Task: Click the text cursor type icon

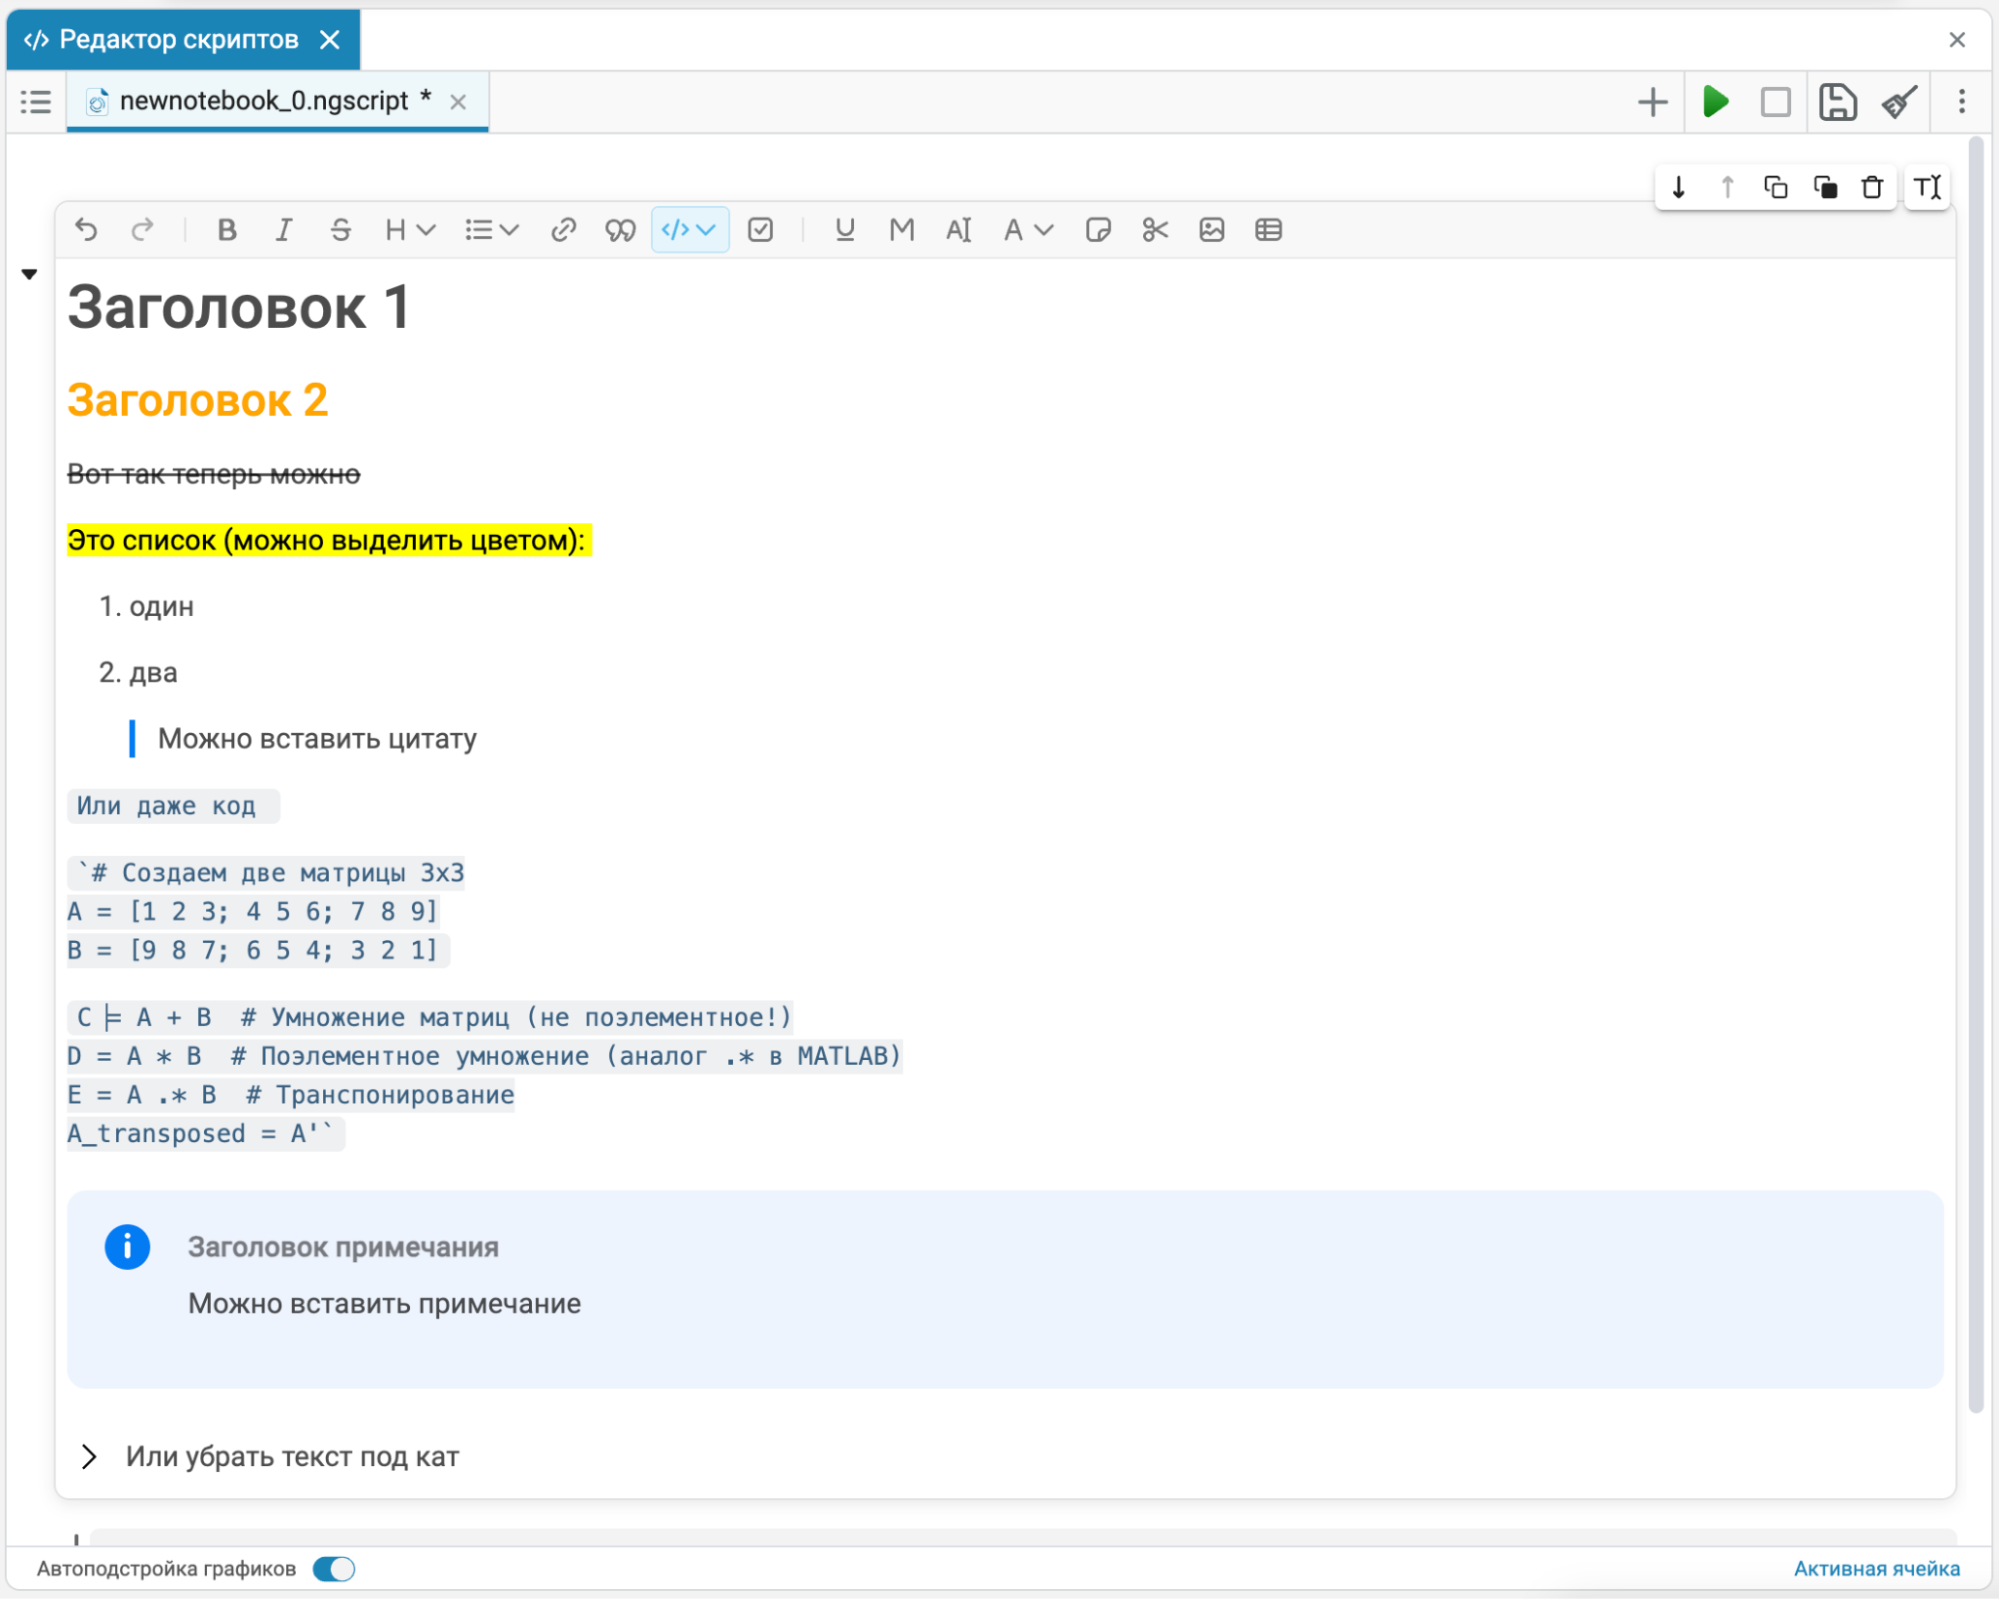Action: coord(1928,187)
